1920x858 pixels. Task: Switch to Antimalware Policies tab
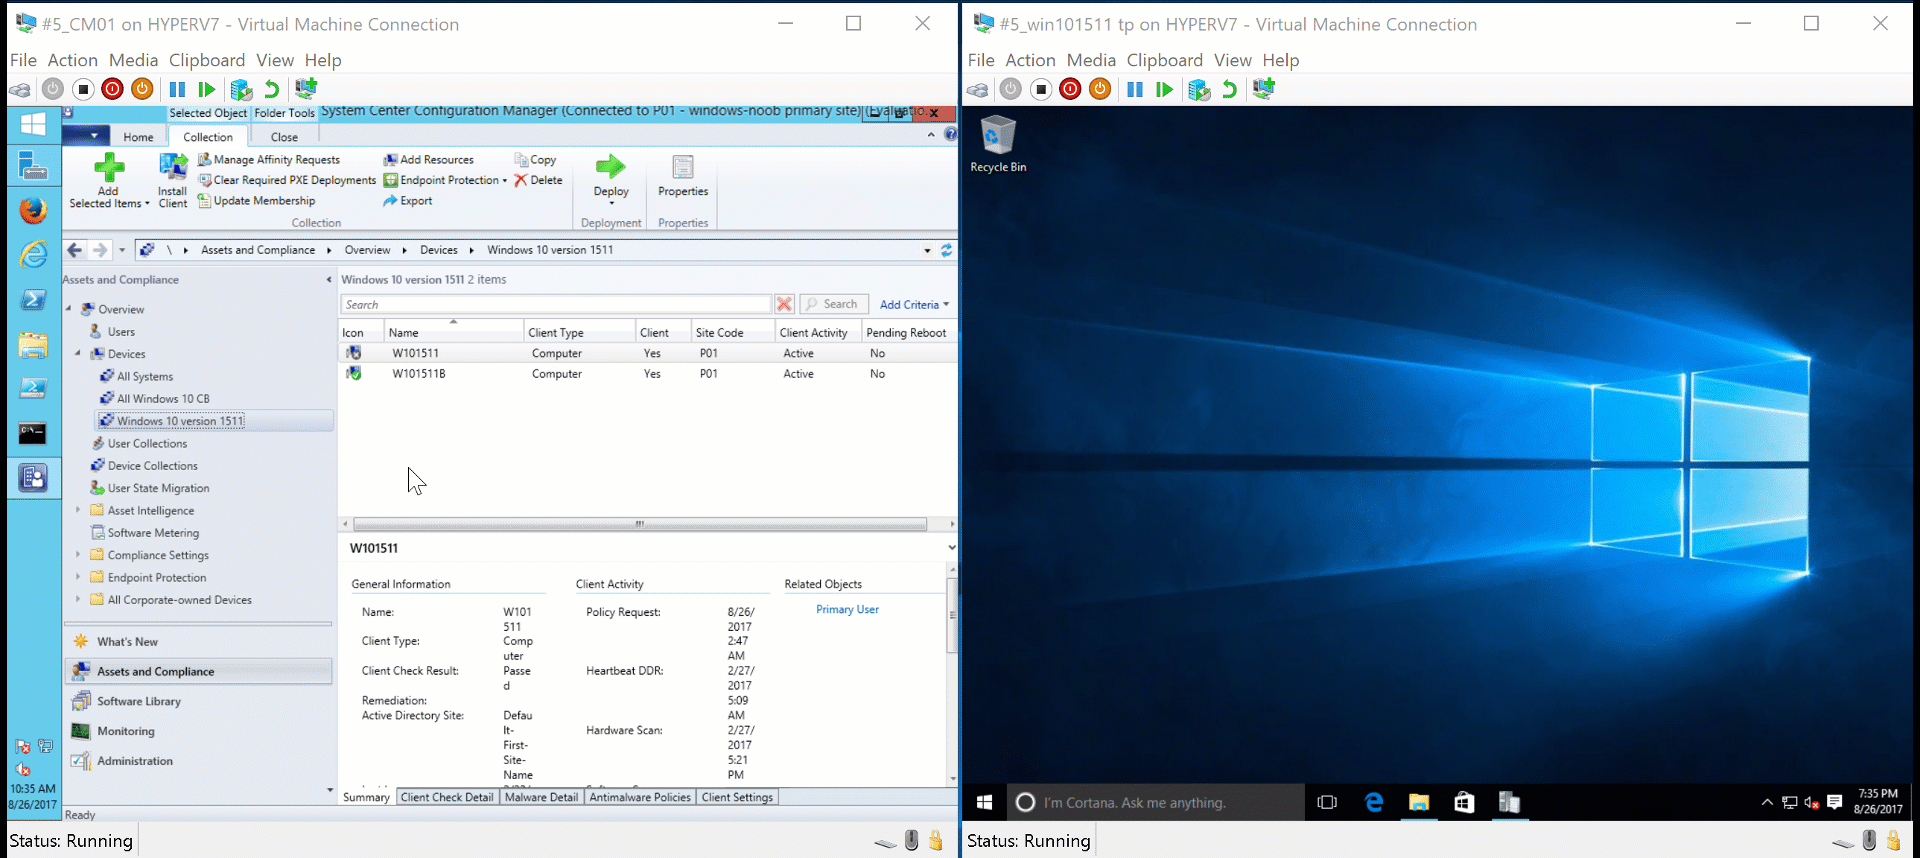pos(640,797)
